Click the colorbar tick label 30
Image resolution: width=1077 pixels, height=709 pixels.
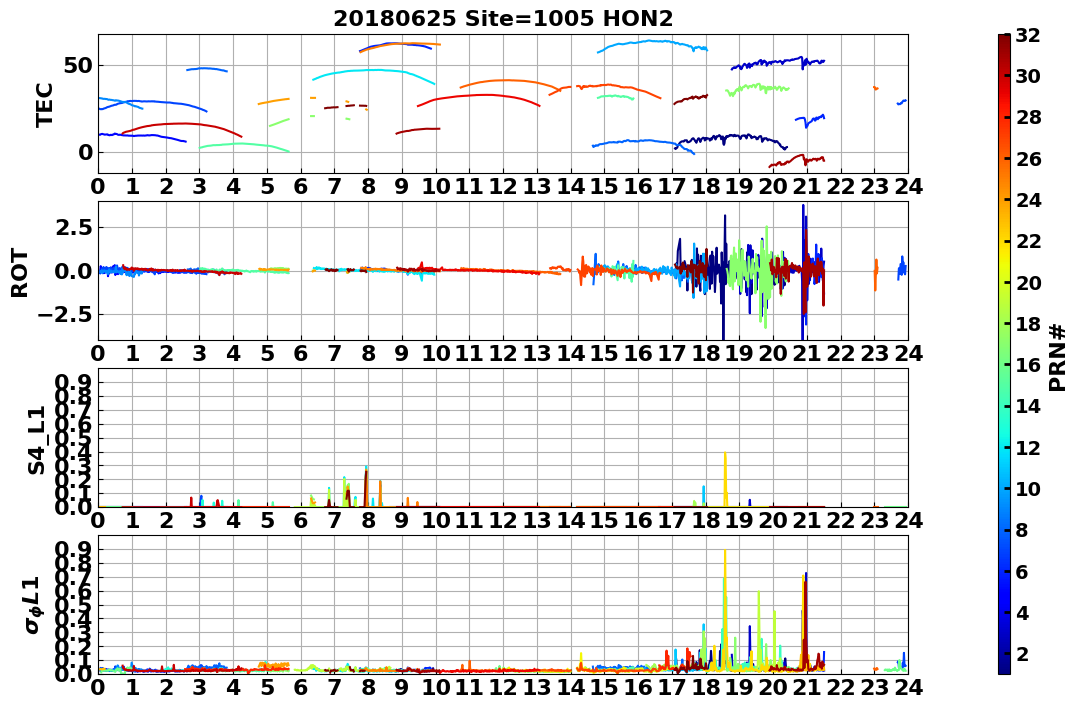[x=1028, y=76]
